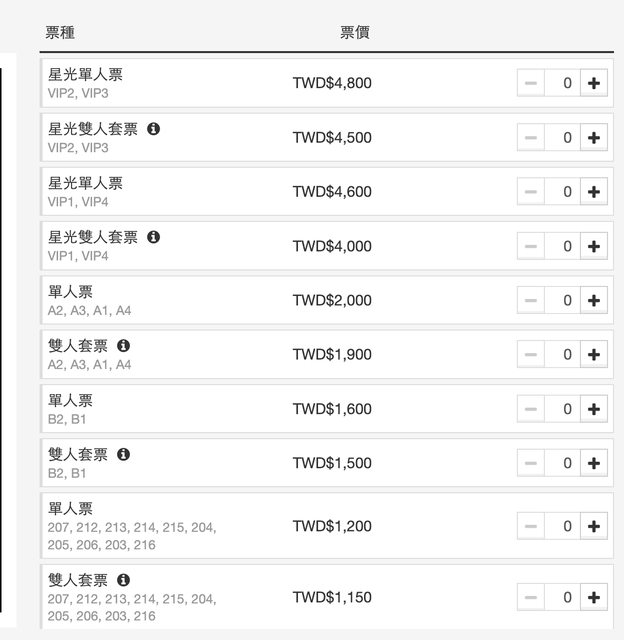Screen dimensions: 624x640
Task: Increase TWD$1,200 單人票 quantity
Action: (x=594, y=526)
